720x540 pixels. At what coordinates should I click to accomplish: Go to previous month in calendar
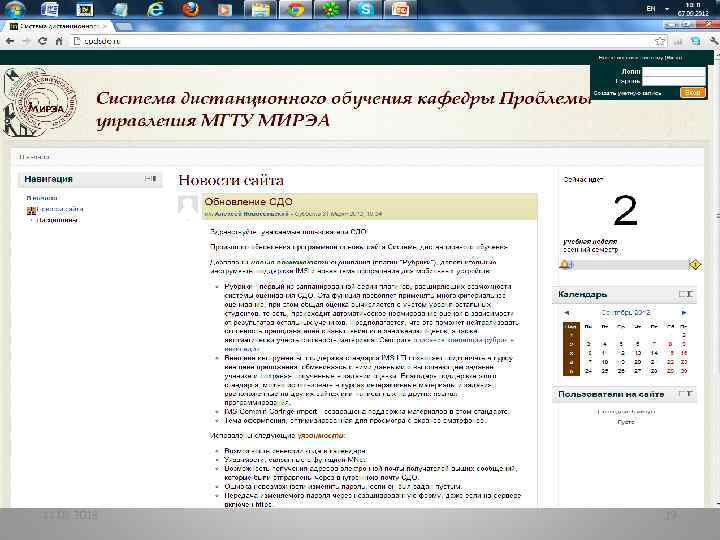567,312
